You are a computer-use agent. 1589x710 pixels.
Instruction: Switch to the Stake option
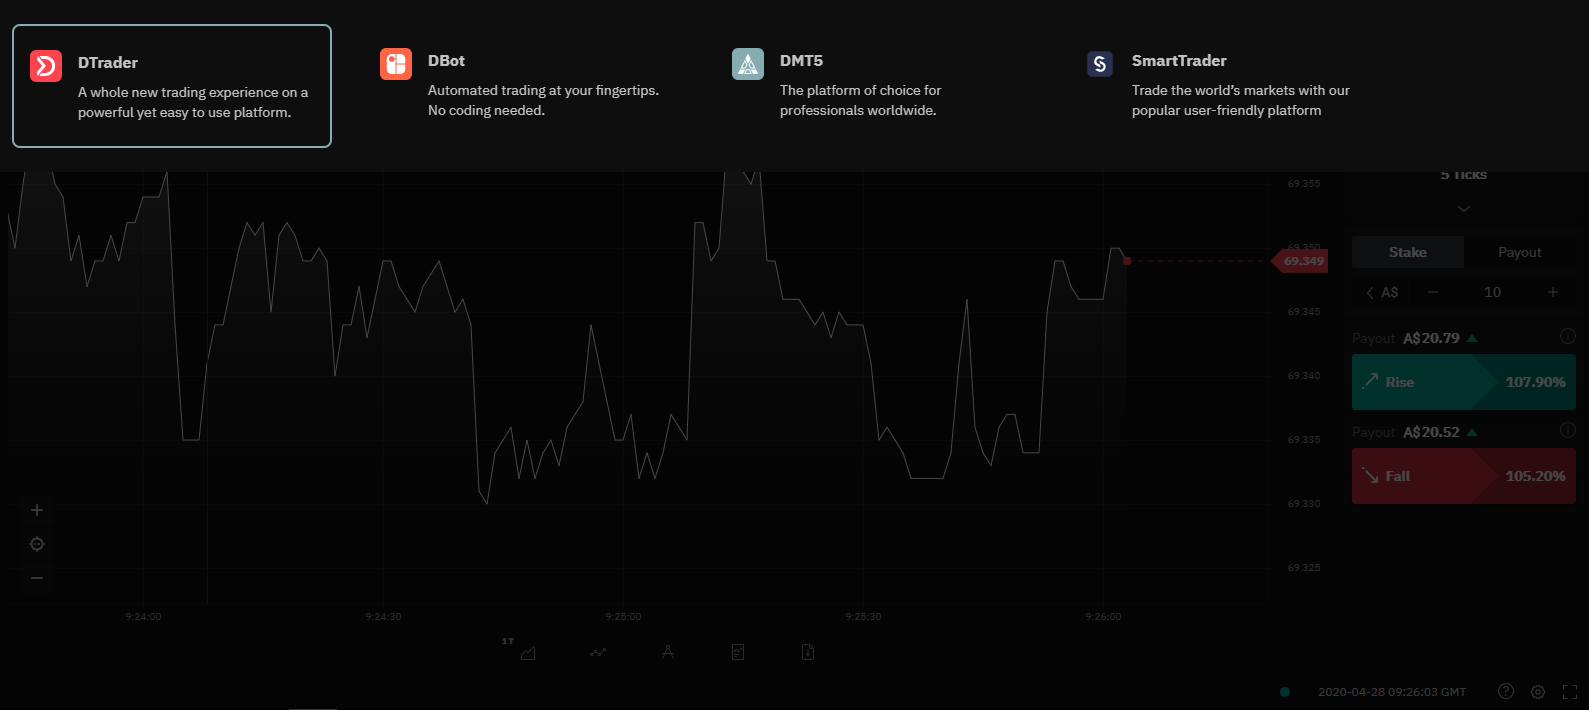pos(1408,252)
